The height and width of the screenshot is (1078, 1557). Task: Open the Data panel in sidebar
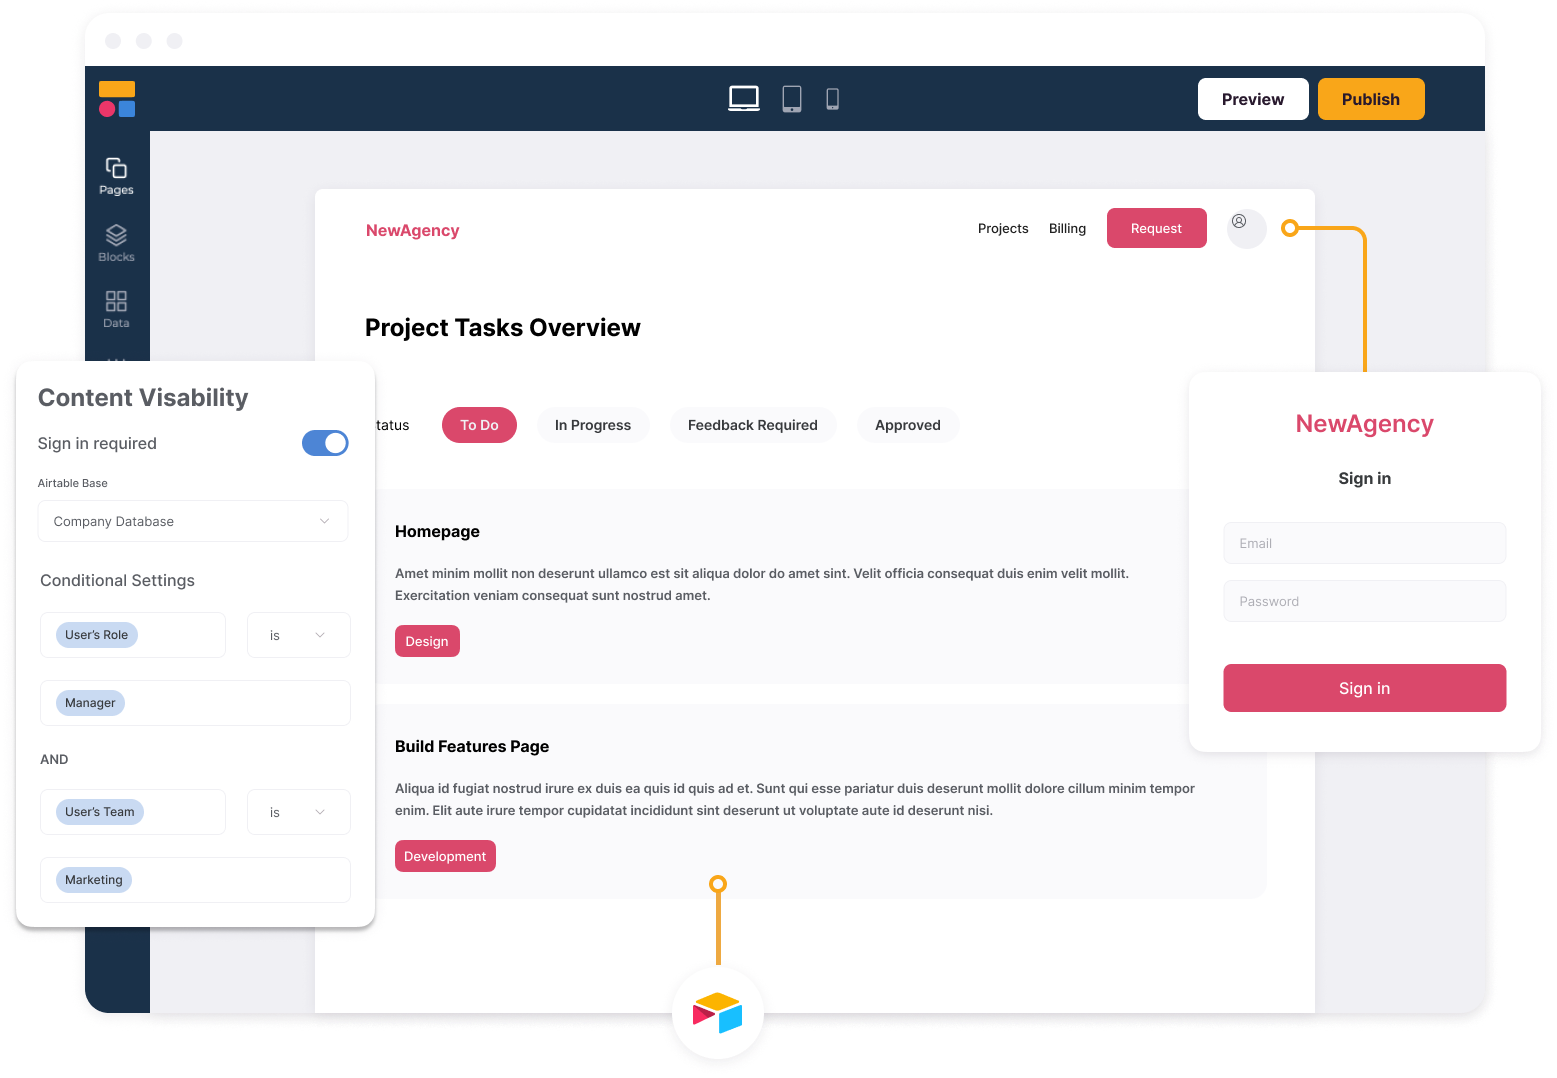pos(116,309)
